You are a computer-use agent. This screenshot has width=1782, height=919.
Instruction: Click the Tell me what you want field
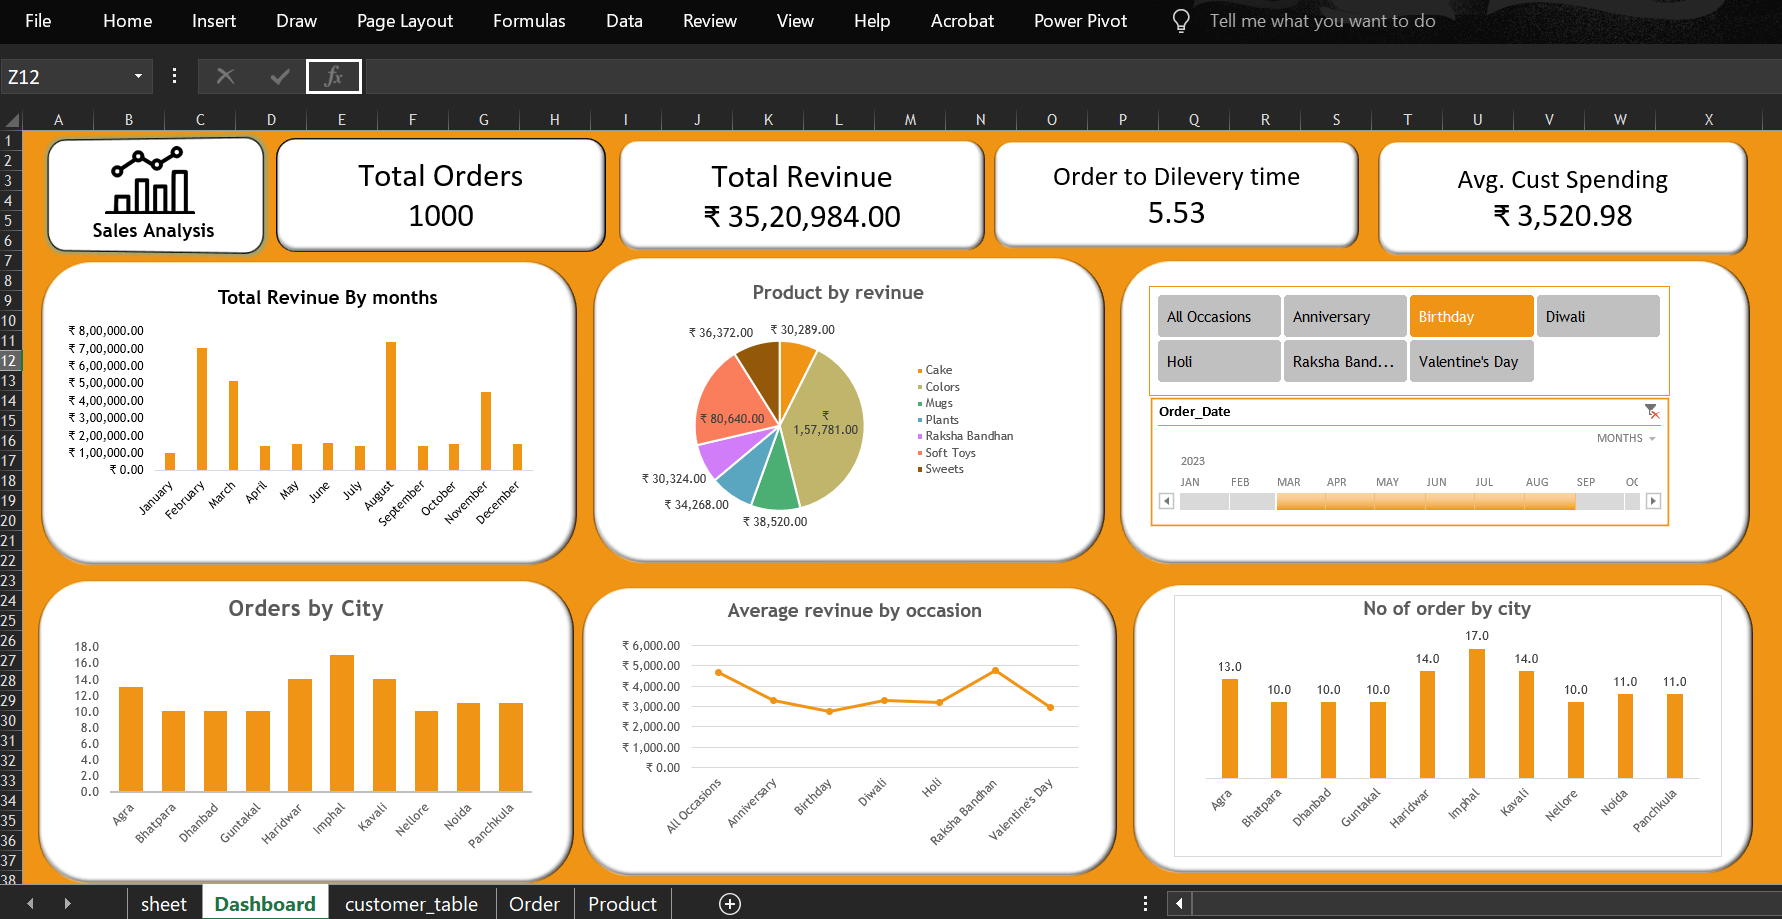(x=1322, y=21)
